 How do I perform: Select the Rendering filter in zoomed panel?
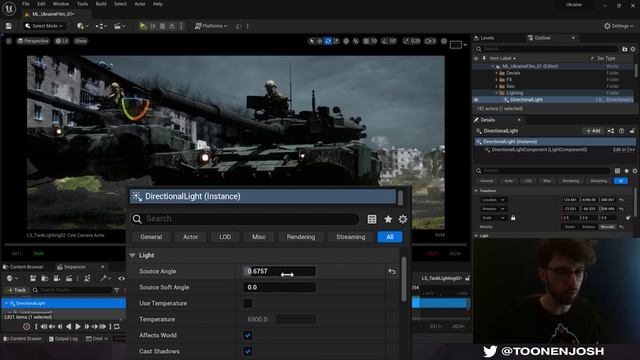pos(301,237)
